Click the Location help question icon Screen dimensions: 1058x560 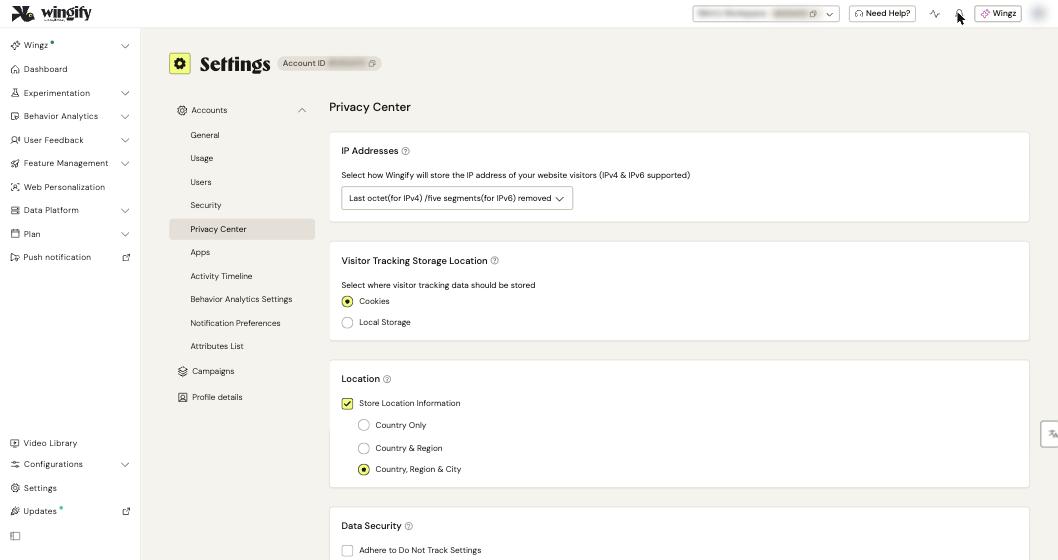[x=387, y=379]
